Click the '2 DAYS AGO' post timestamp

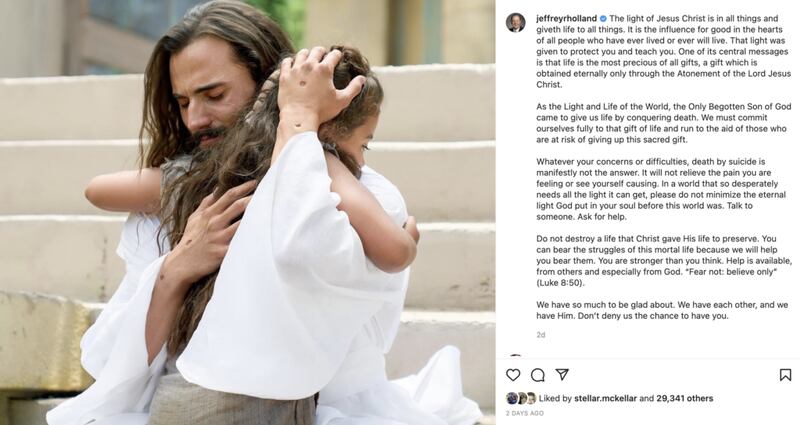point(524,413)
